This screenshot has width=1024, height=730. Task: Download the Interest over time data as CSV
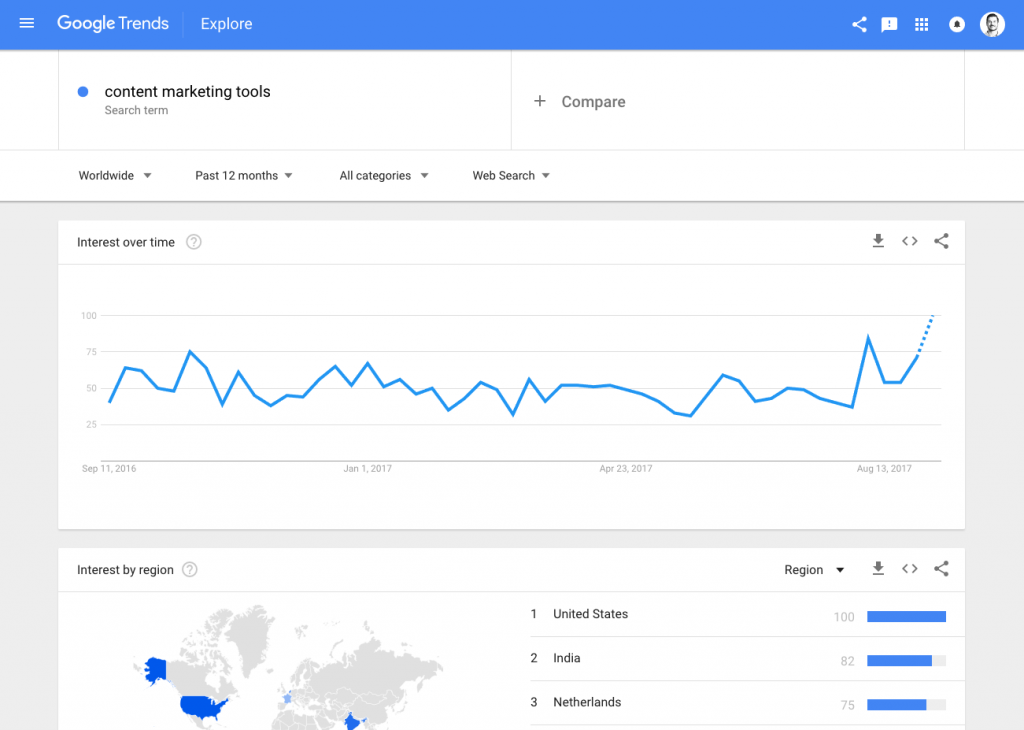click(x=878, y=241)
